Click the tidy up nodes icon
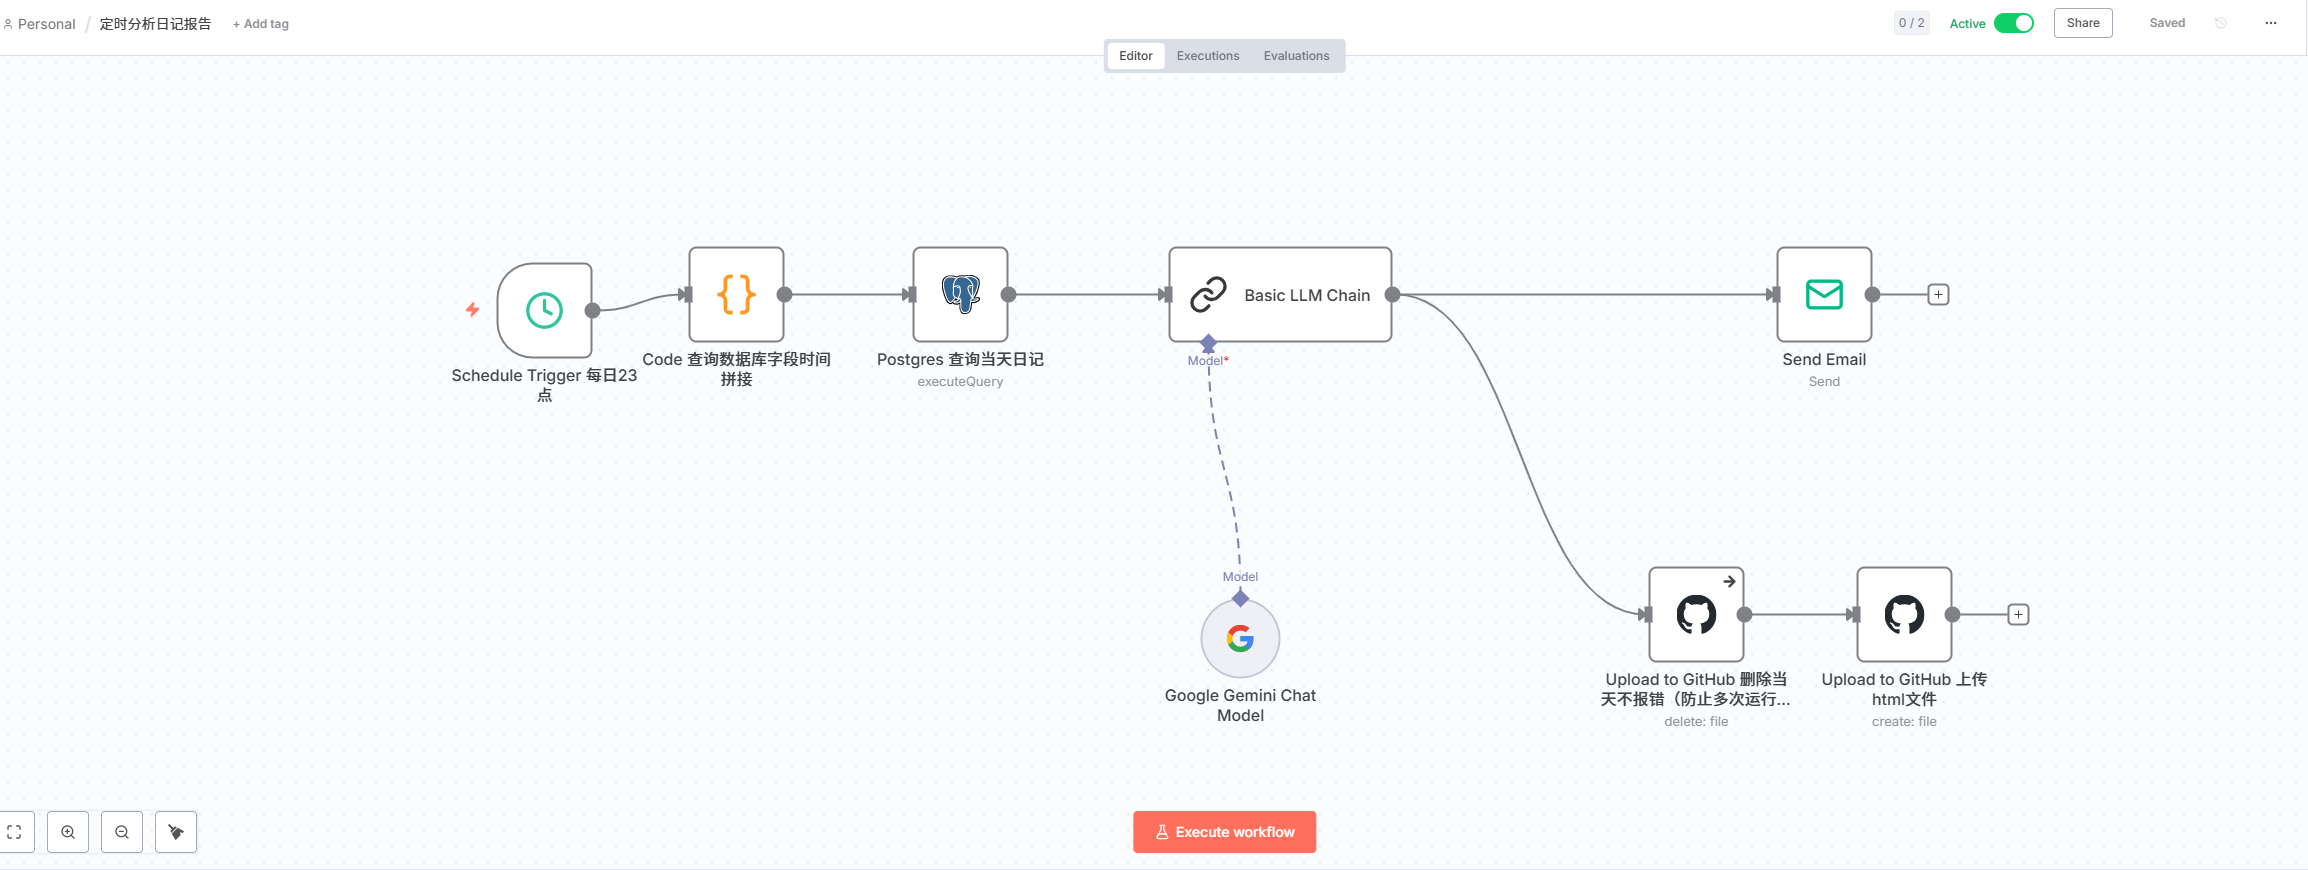Image resolution: width=2308 pixels, height=870 pixels. (x=176, y=832)
